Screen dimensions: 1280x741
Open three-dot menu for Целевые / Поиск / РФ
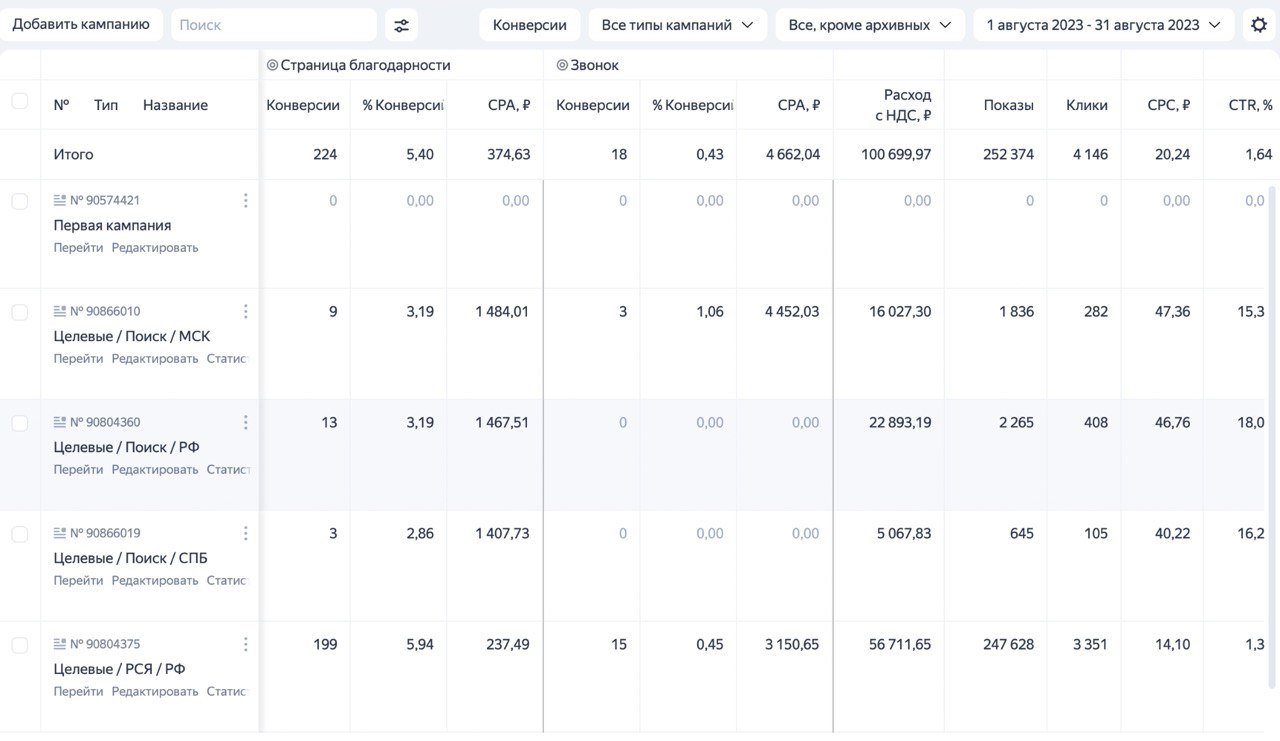tap(245, 423)
